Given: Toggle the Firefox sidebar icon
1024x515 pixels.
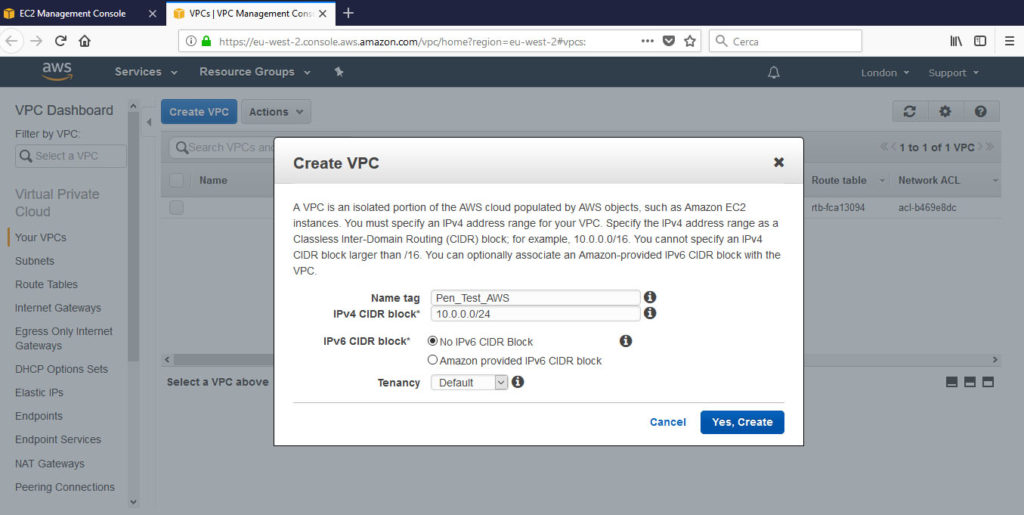Looking at the screenshot, I should (x=980, y=41).
